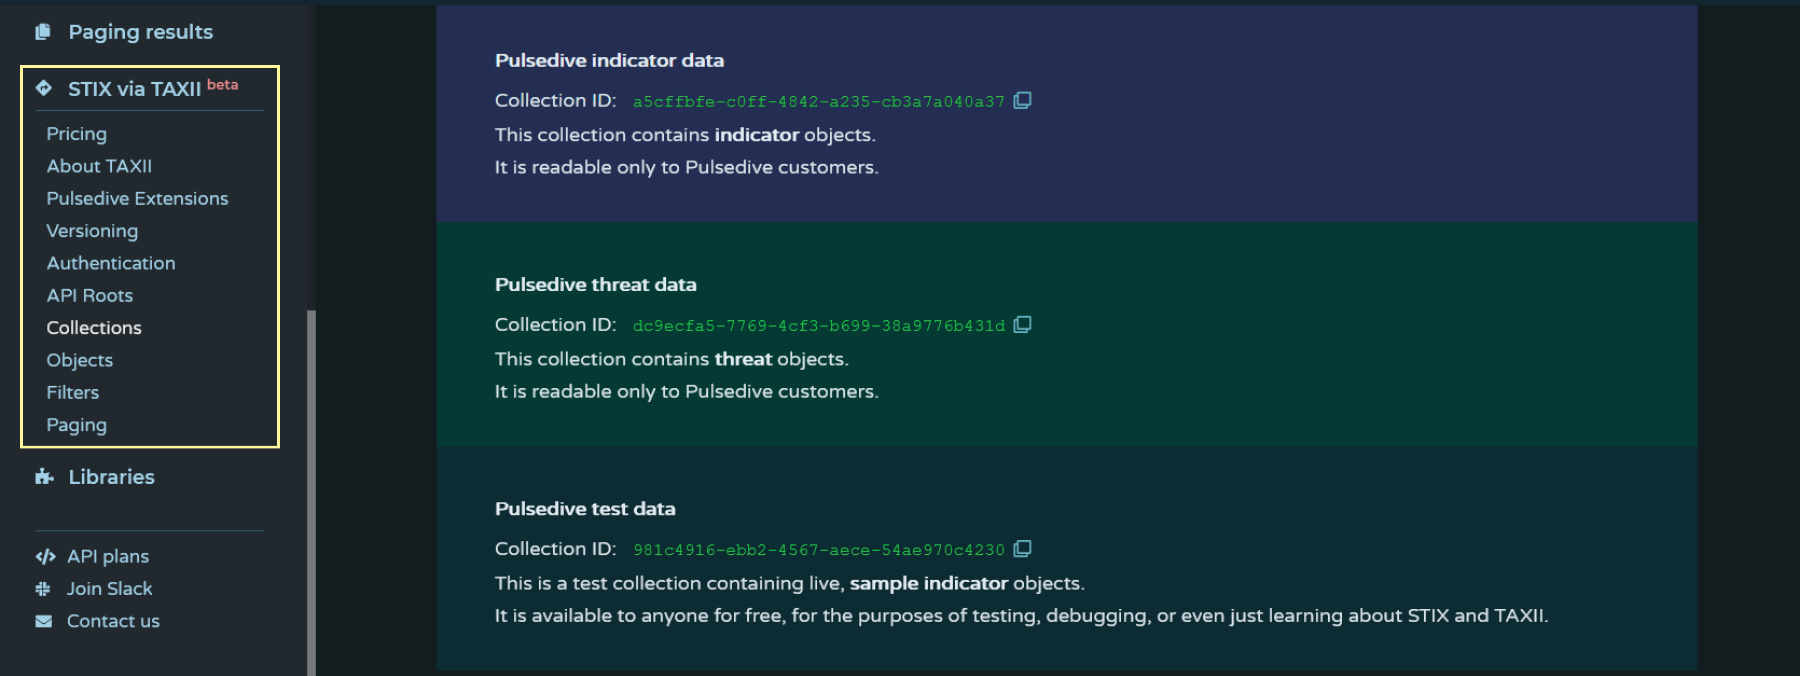The width and height of the screenshot is (1800, 676).
Task: Click the Libraries puzzle piece icon
Action: tap(44, 476)
